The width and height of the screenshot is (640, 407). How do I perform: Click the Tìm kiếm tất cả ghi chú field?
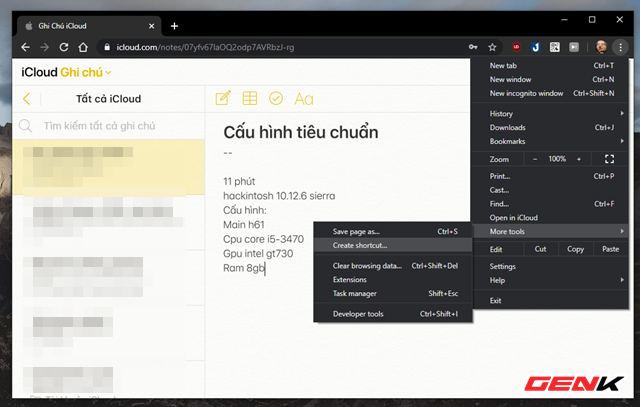[x=99, y=126]
